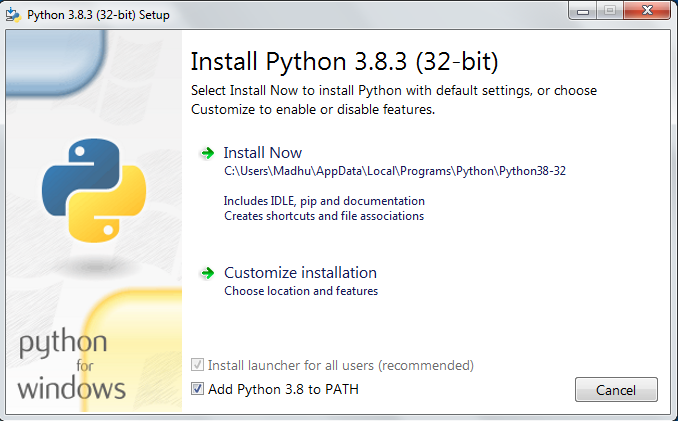Uncheck Add Python 3.8 to PATH
The image size is (678, 421).
197,389
